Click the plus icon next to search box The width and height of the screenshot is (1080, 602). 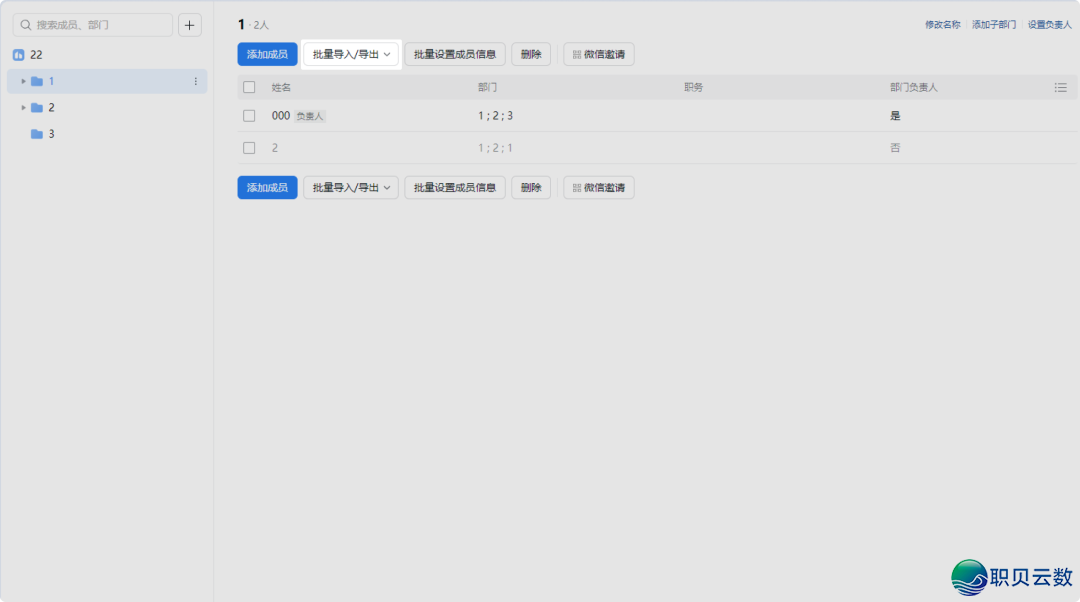coord(189,25)
